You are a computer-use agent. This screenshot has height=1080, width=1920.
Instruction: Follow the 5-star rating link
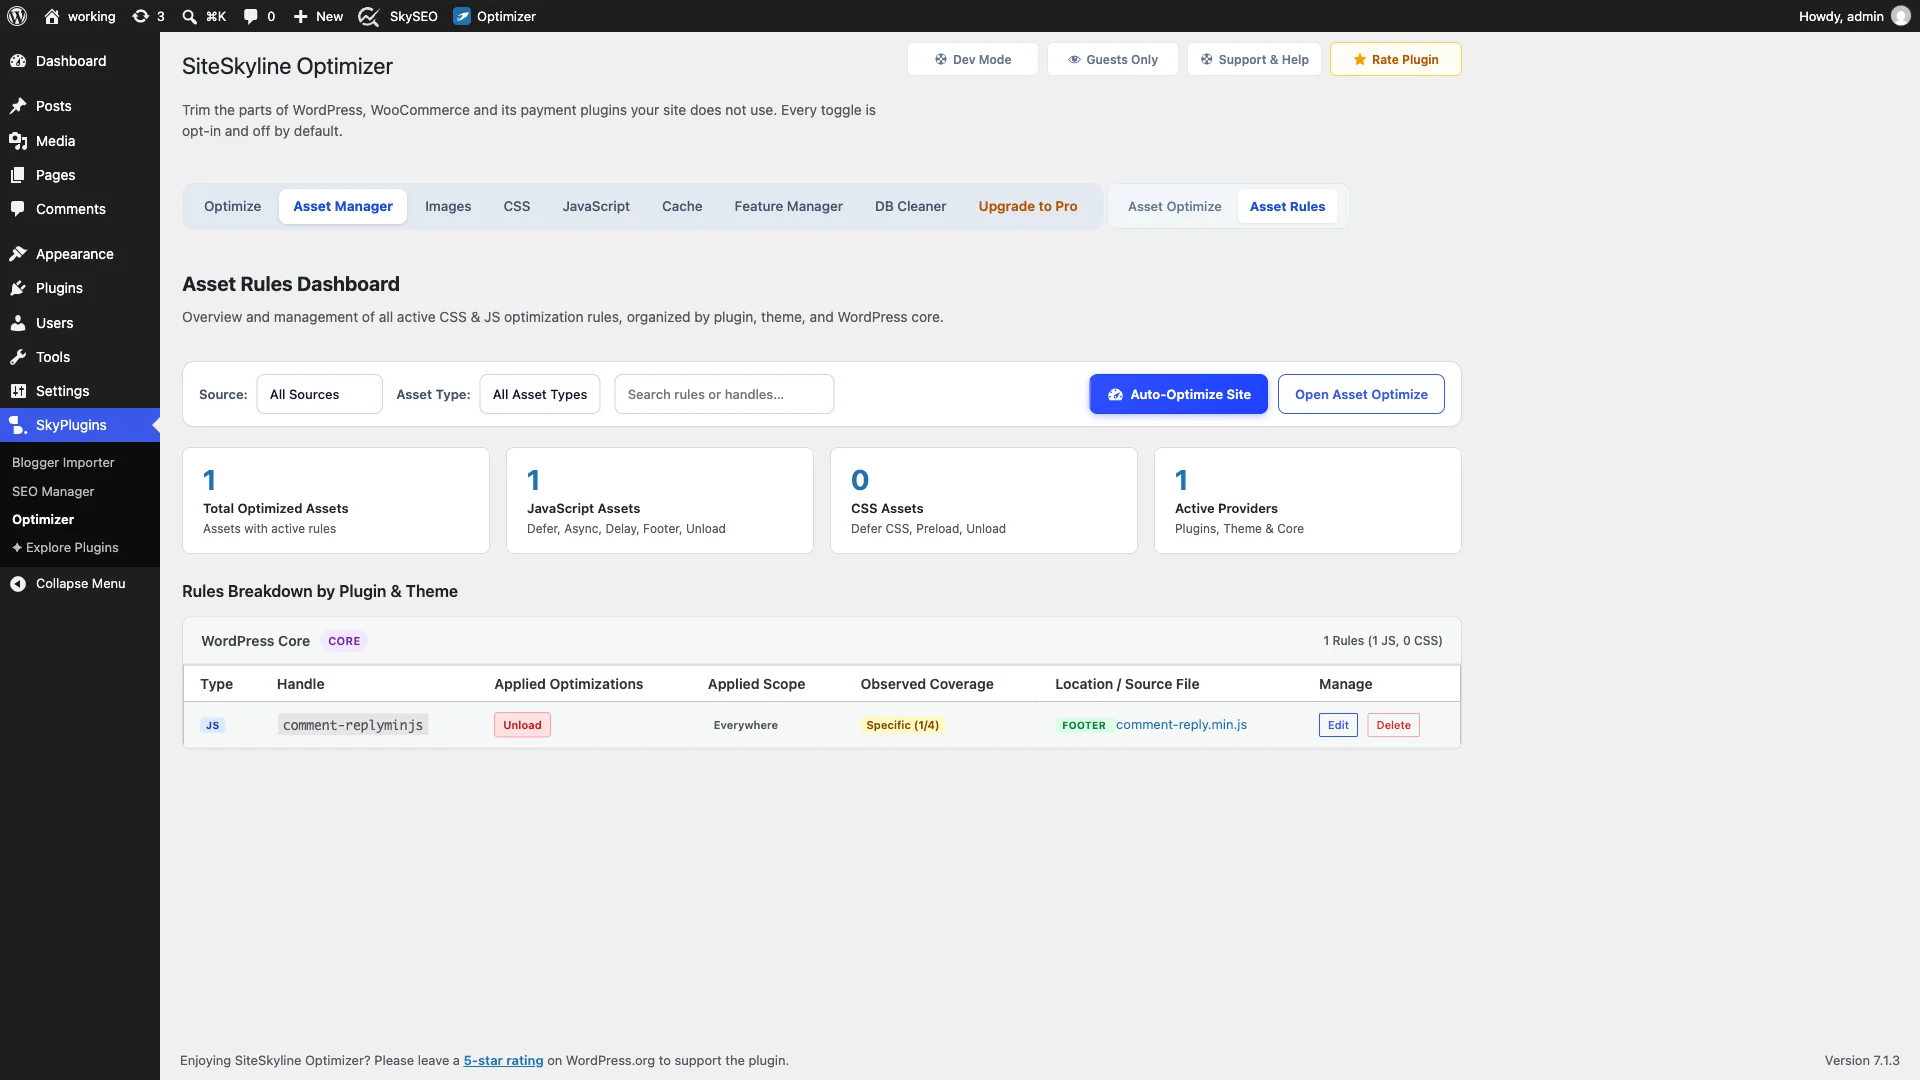click(x=503, y=1061)
